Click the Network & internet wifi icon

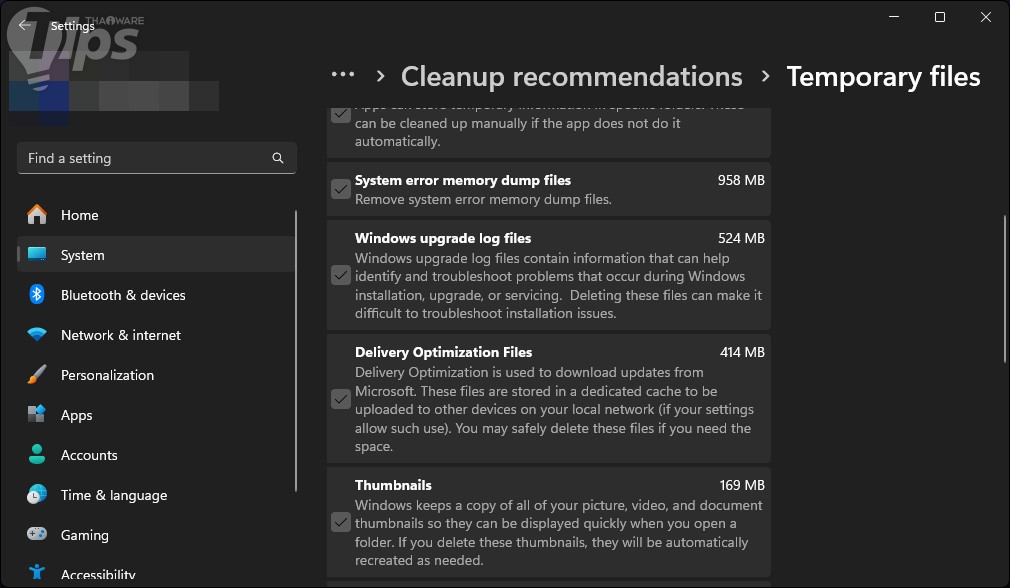pos(37,335)
